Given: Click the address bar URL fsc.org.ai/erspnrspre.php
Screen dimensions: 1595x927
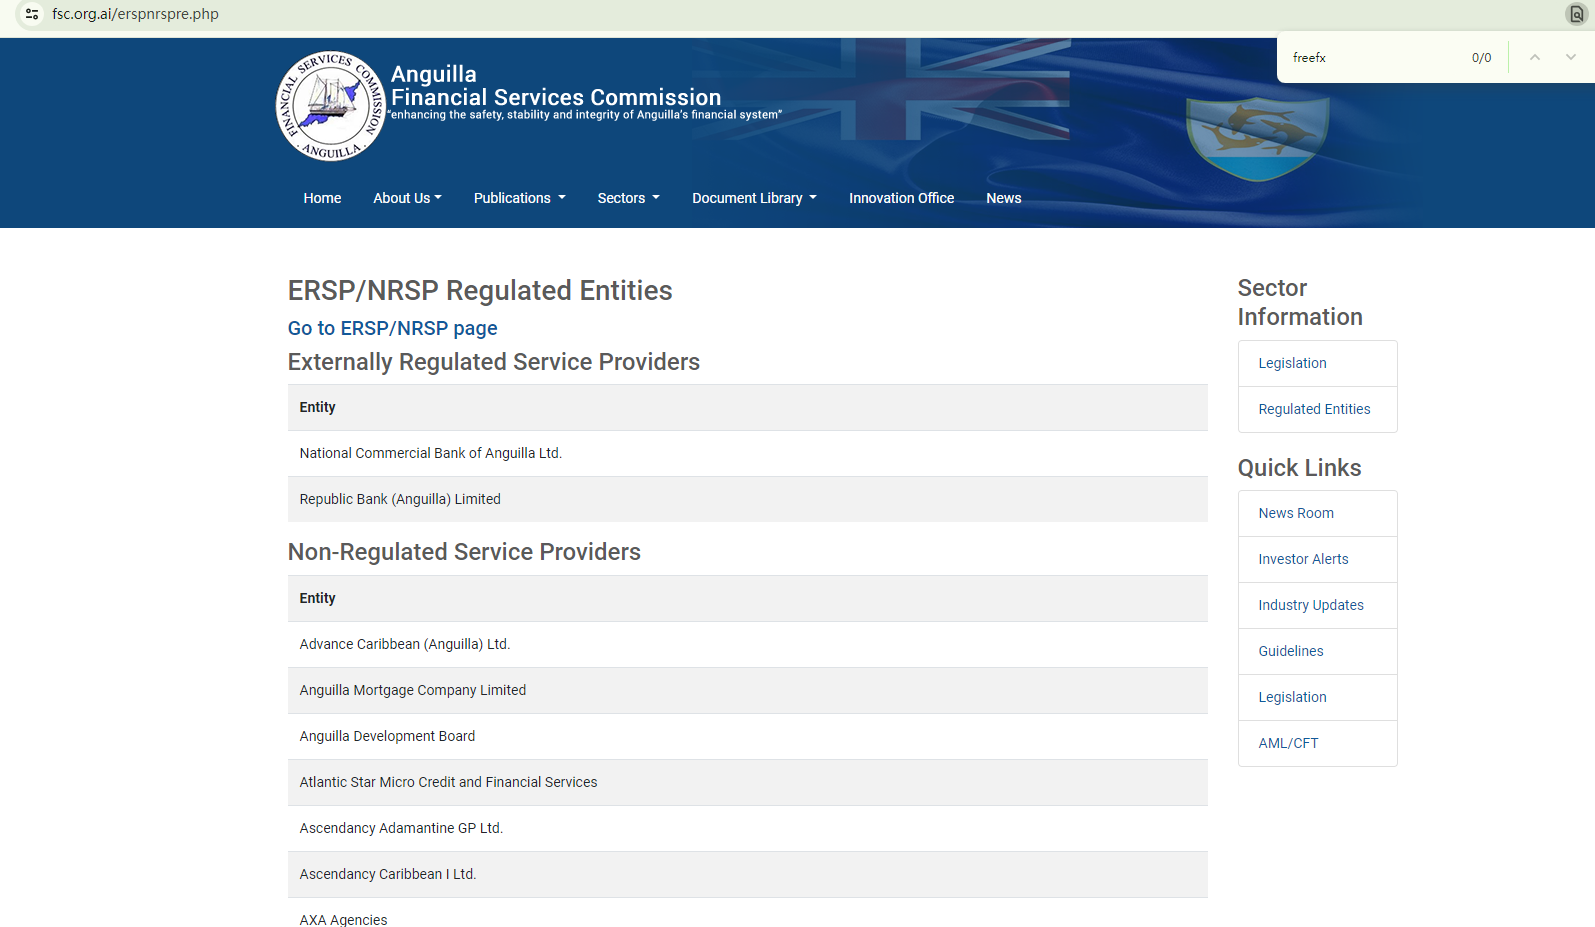Looking at the screenshot, I should pyautogui.click(x=135, y=14).
